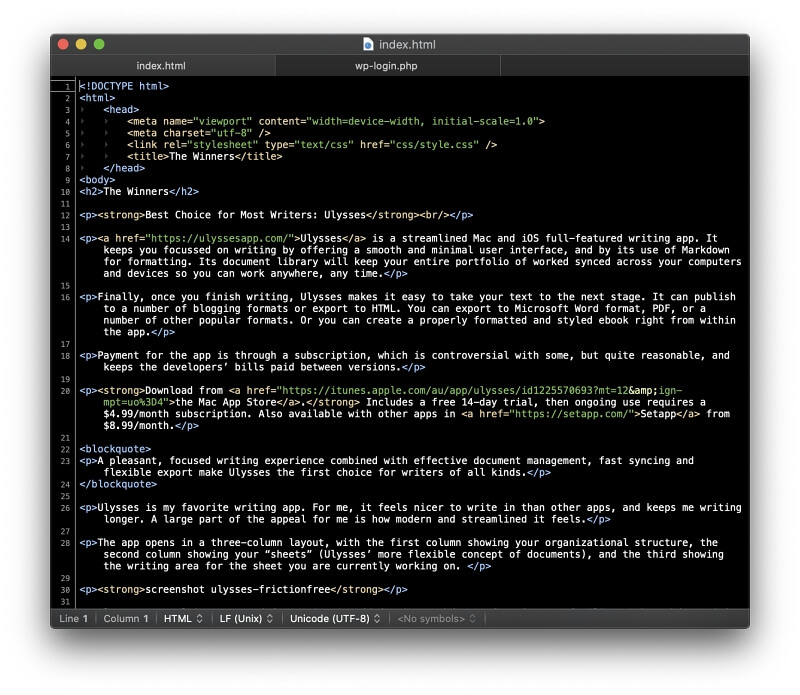Screen dimensions: 800x695
Task: Click line number 9 in the gutter
Action: (x=67, y=180)
